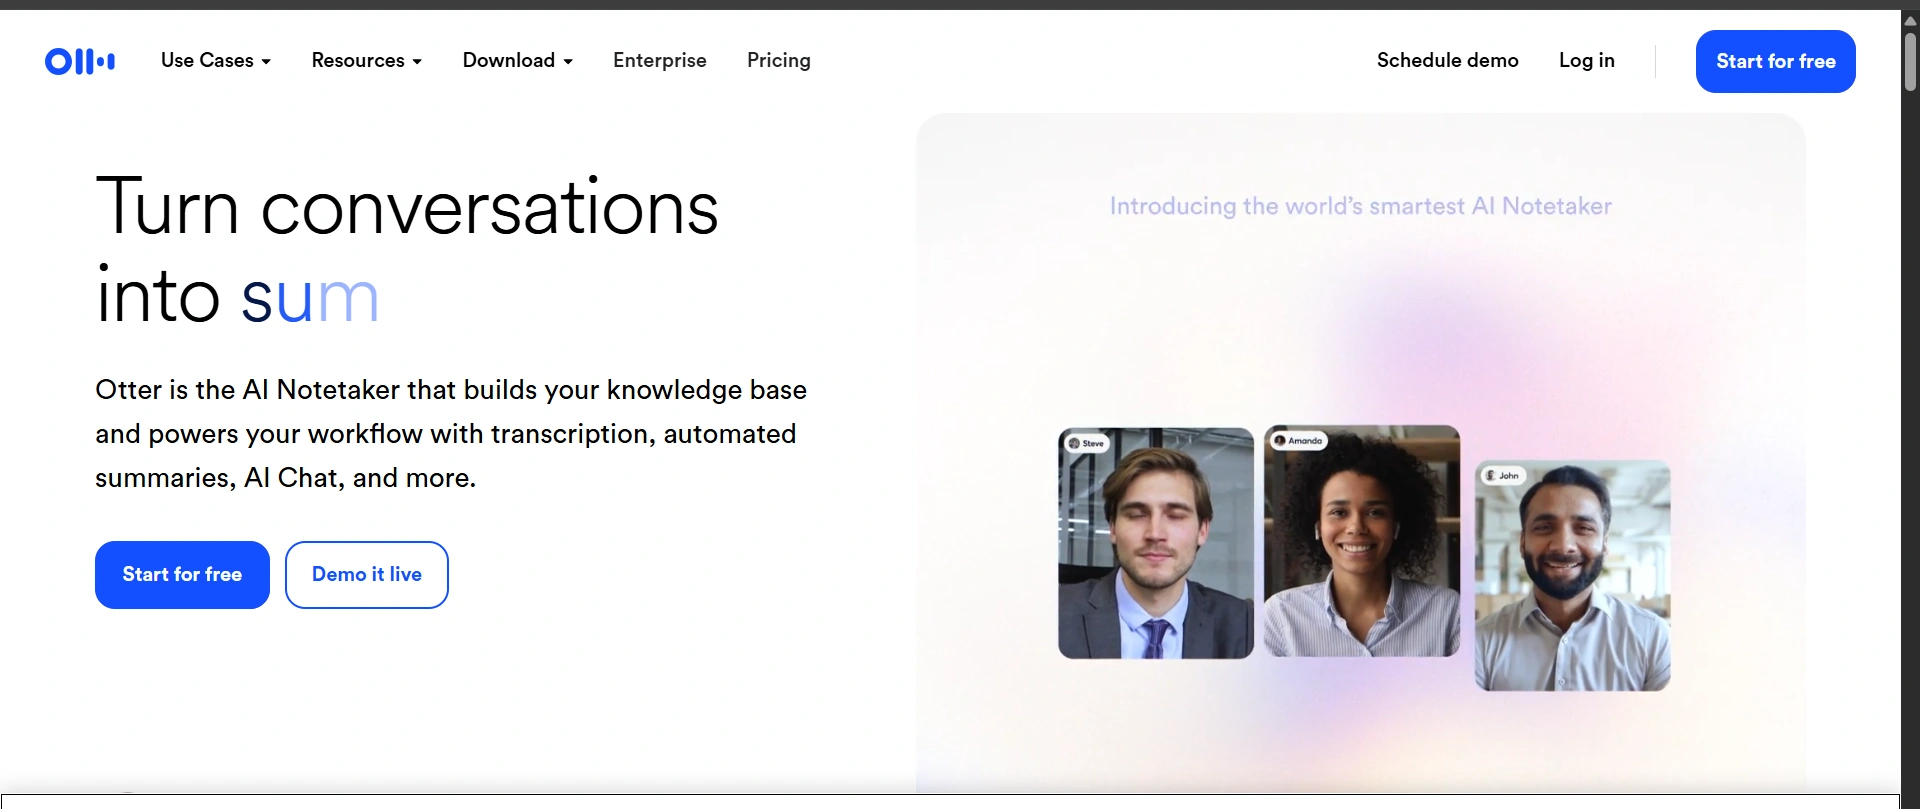Open the Pricing page
The image size is (1920, 809).
pos(778,61)
